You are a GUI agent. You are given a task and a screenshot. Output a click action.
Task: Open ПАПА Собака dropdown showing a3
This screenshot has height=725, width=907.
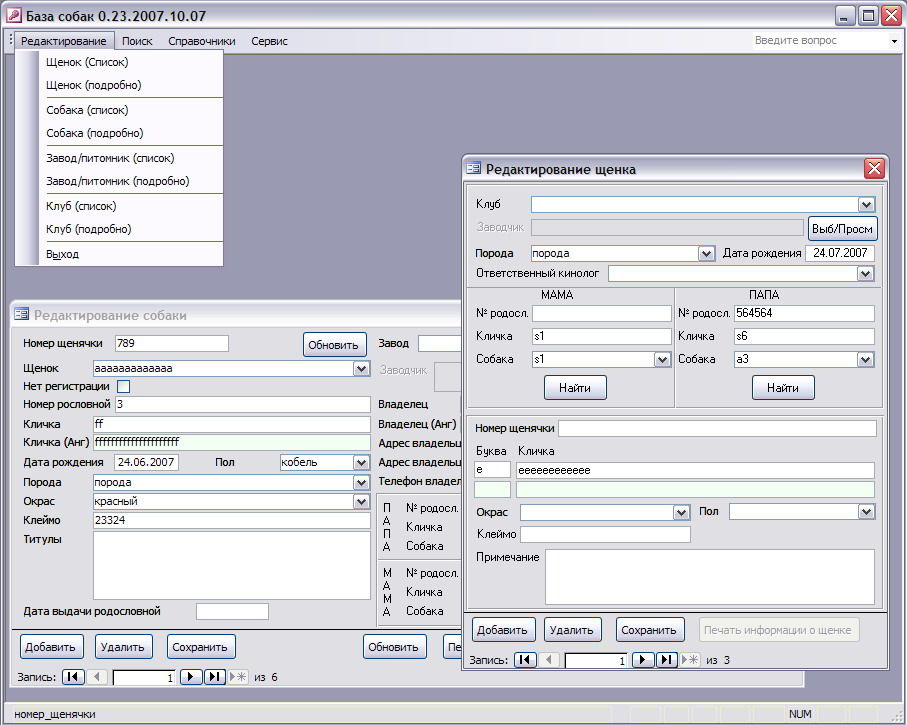click(x=865, y=359)
